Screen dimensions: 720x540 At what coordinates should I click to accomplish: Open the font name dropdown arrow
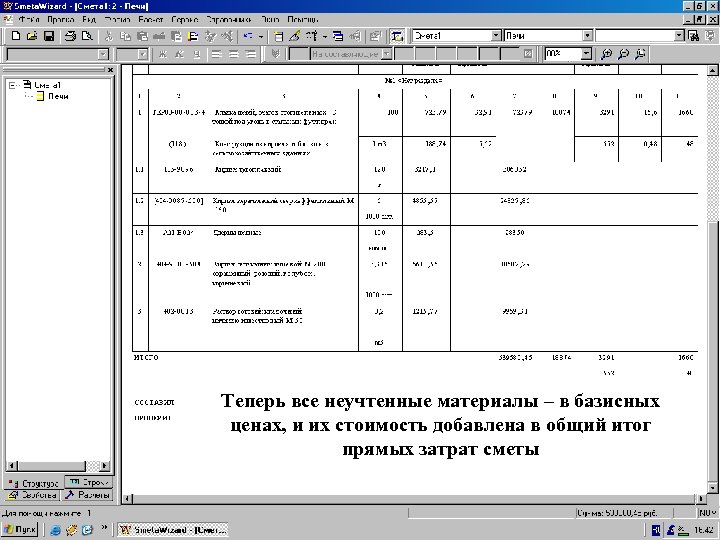[103, 55]
